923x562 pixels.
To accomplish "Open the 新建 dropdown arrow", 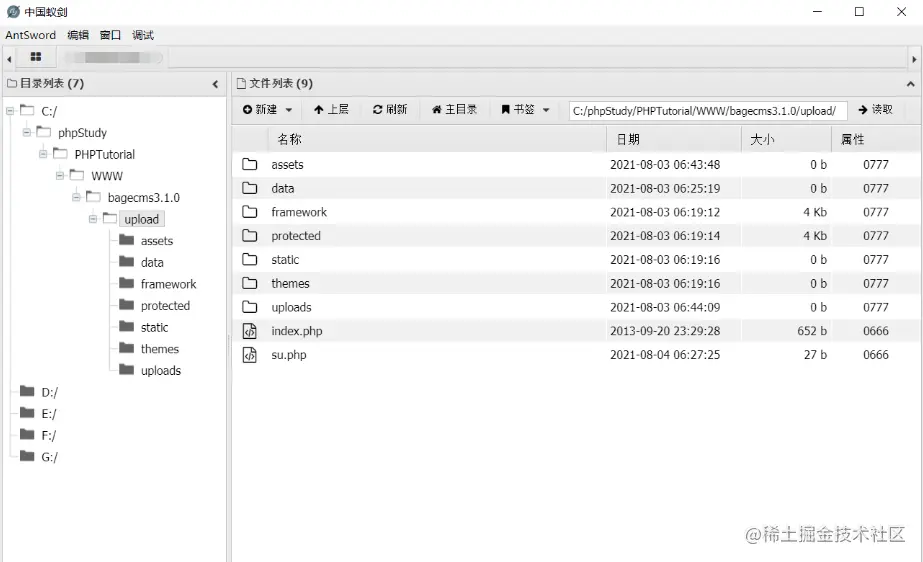I will pos(288,110).
